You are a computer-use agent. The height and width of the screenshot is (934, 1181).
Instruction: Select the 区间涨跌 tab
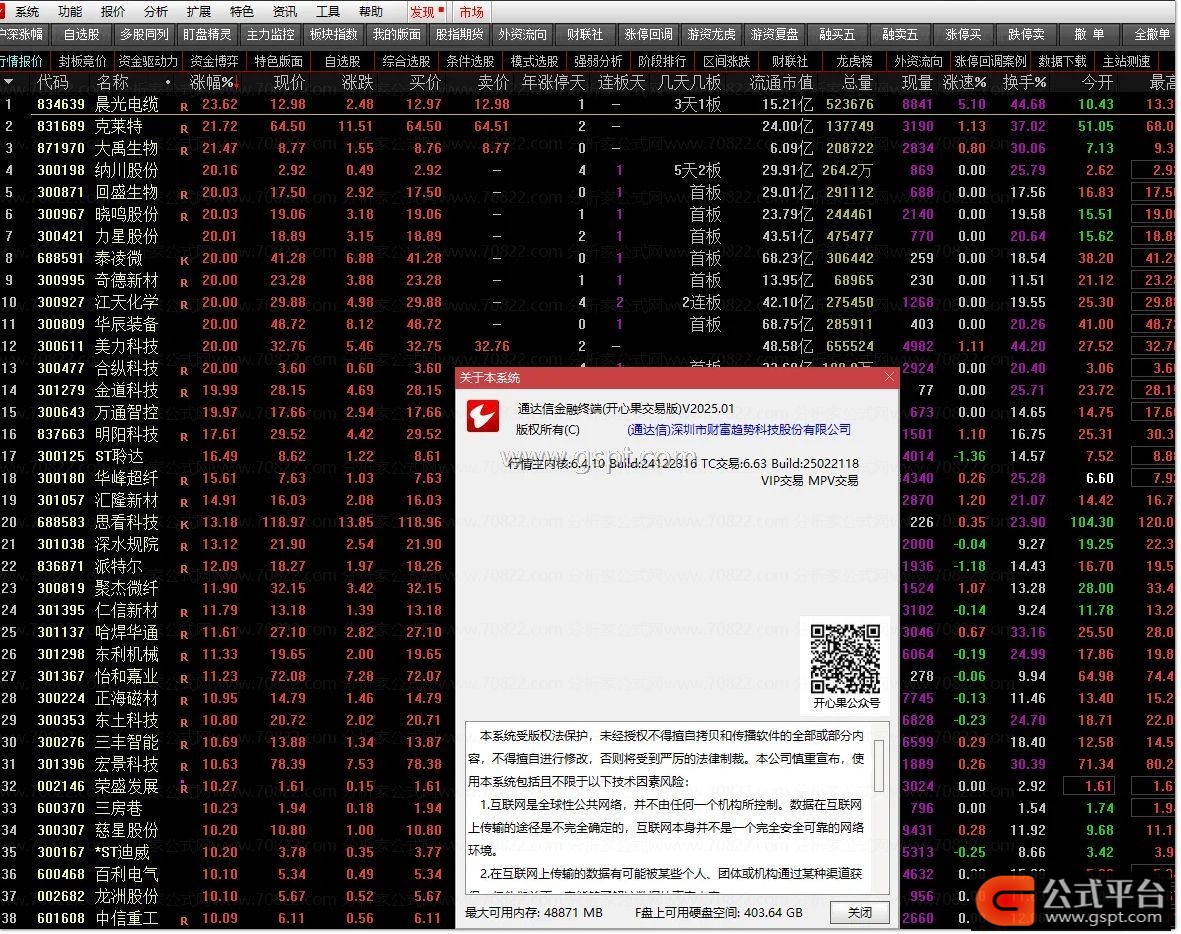click(726, 61)
